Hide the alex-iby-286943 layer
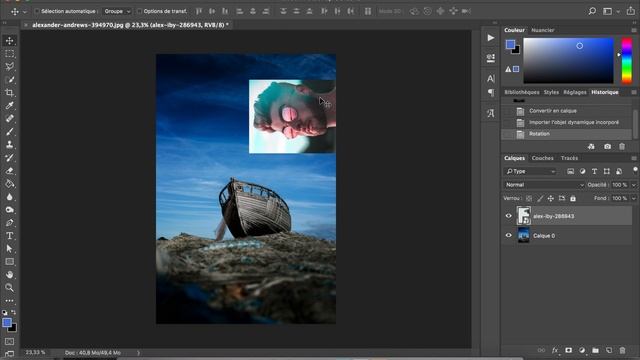The width and height of the screenshot is (640, 360). click(509, 216)
